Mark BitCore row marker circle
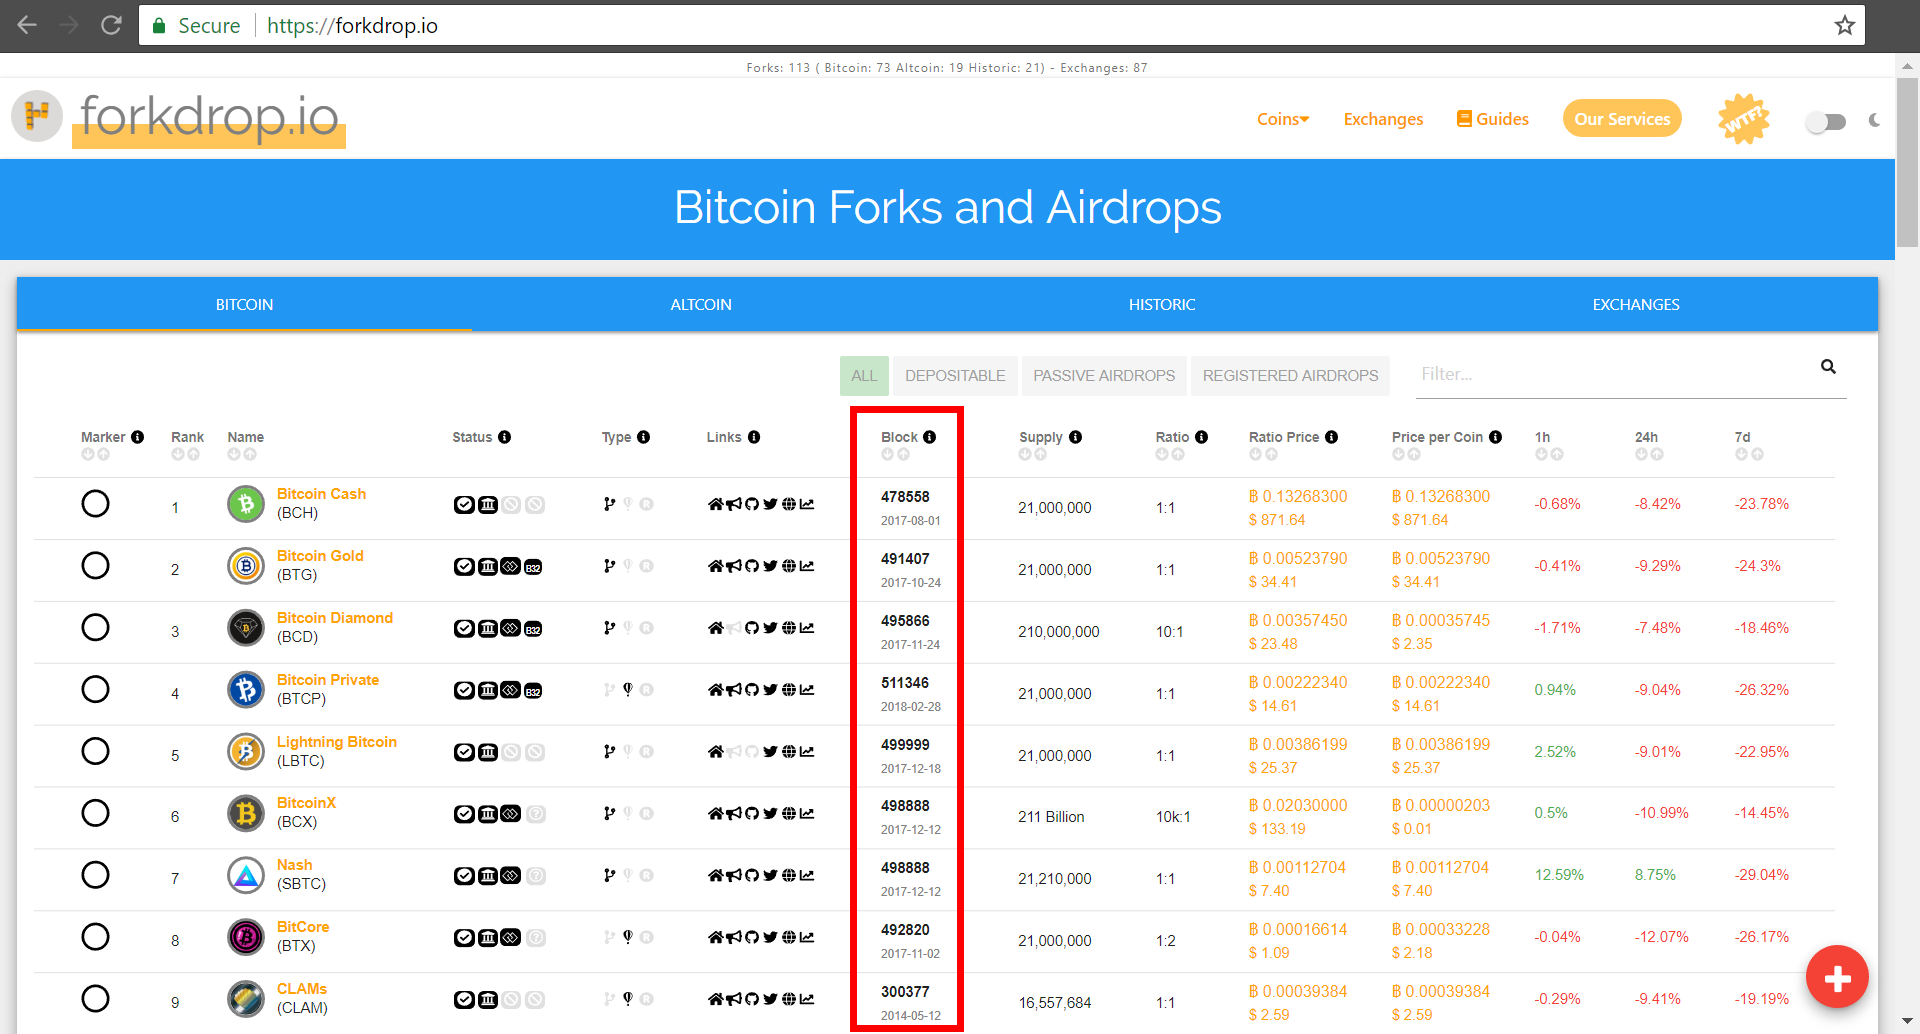Viewport: 1920px width, 1034px height. point(95,937)
